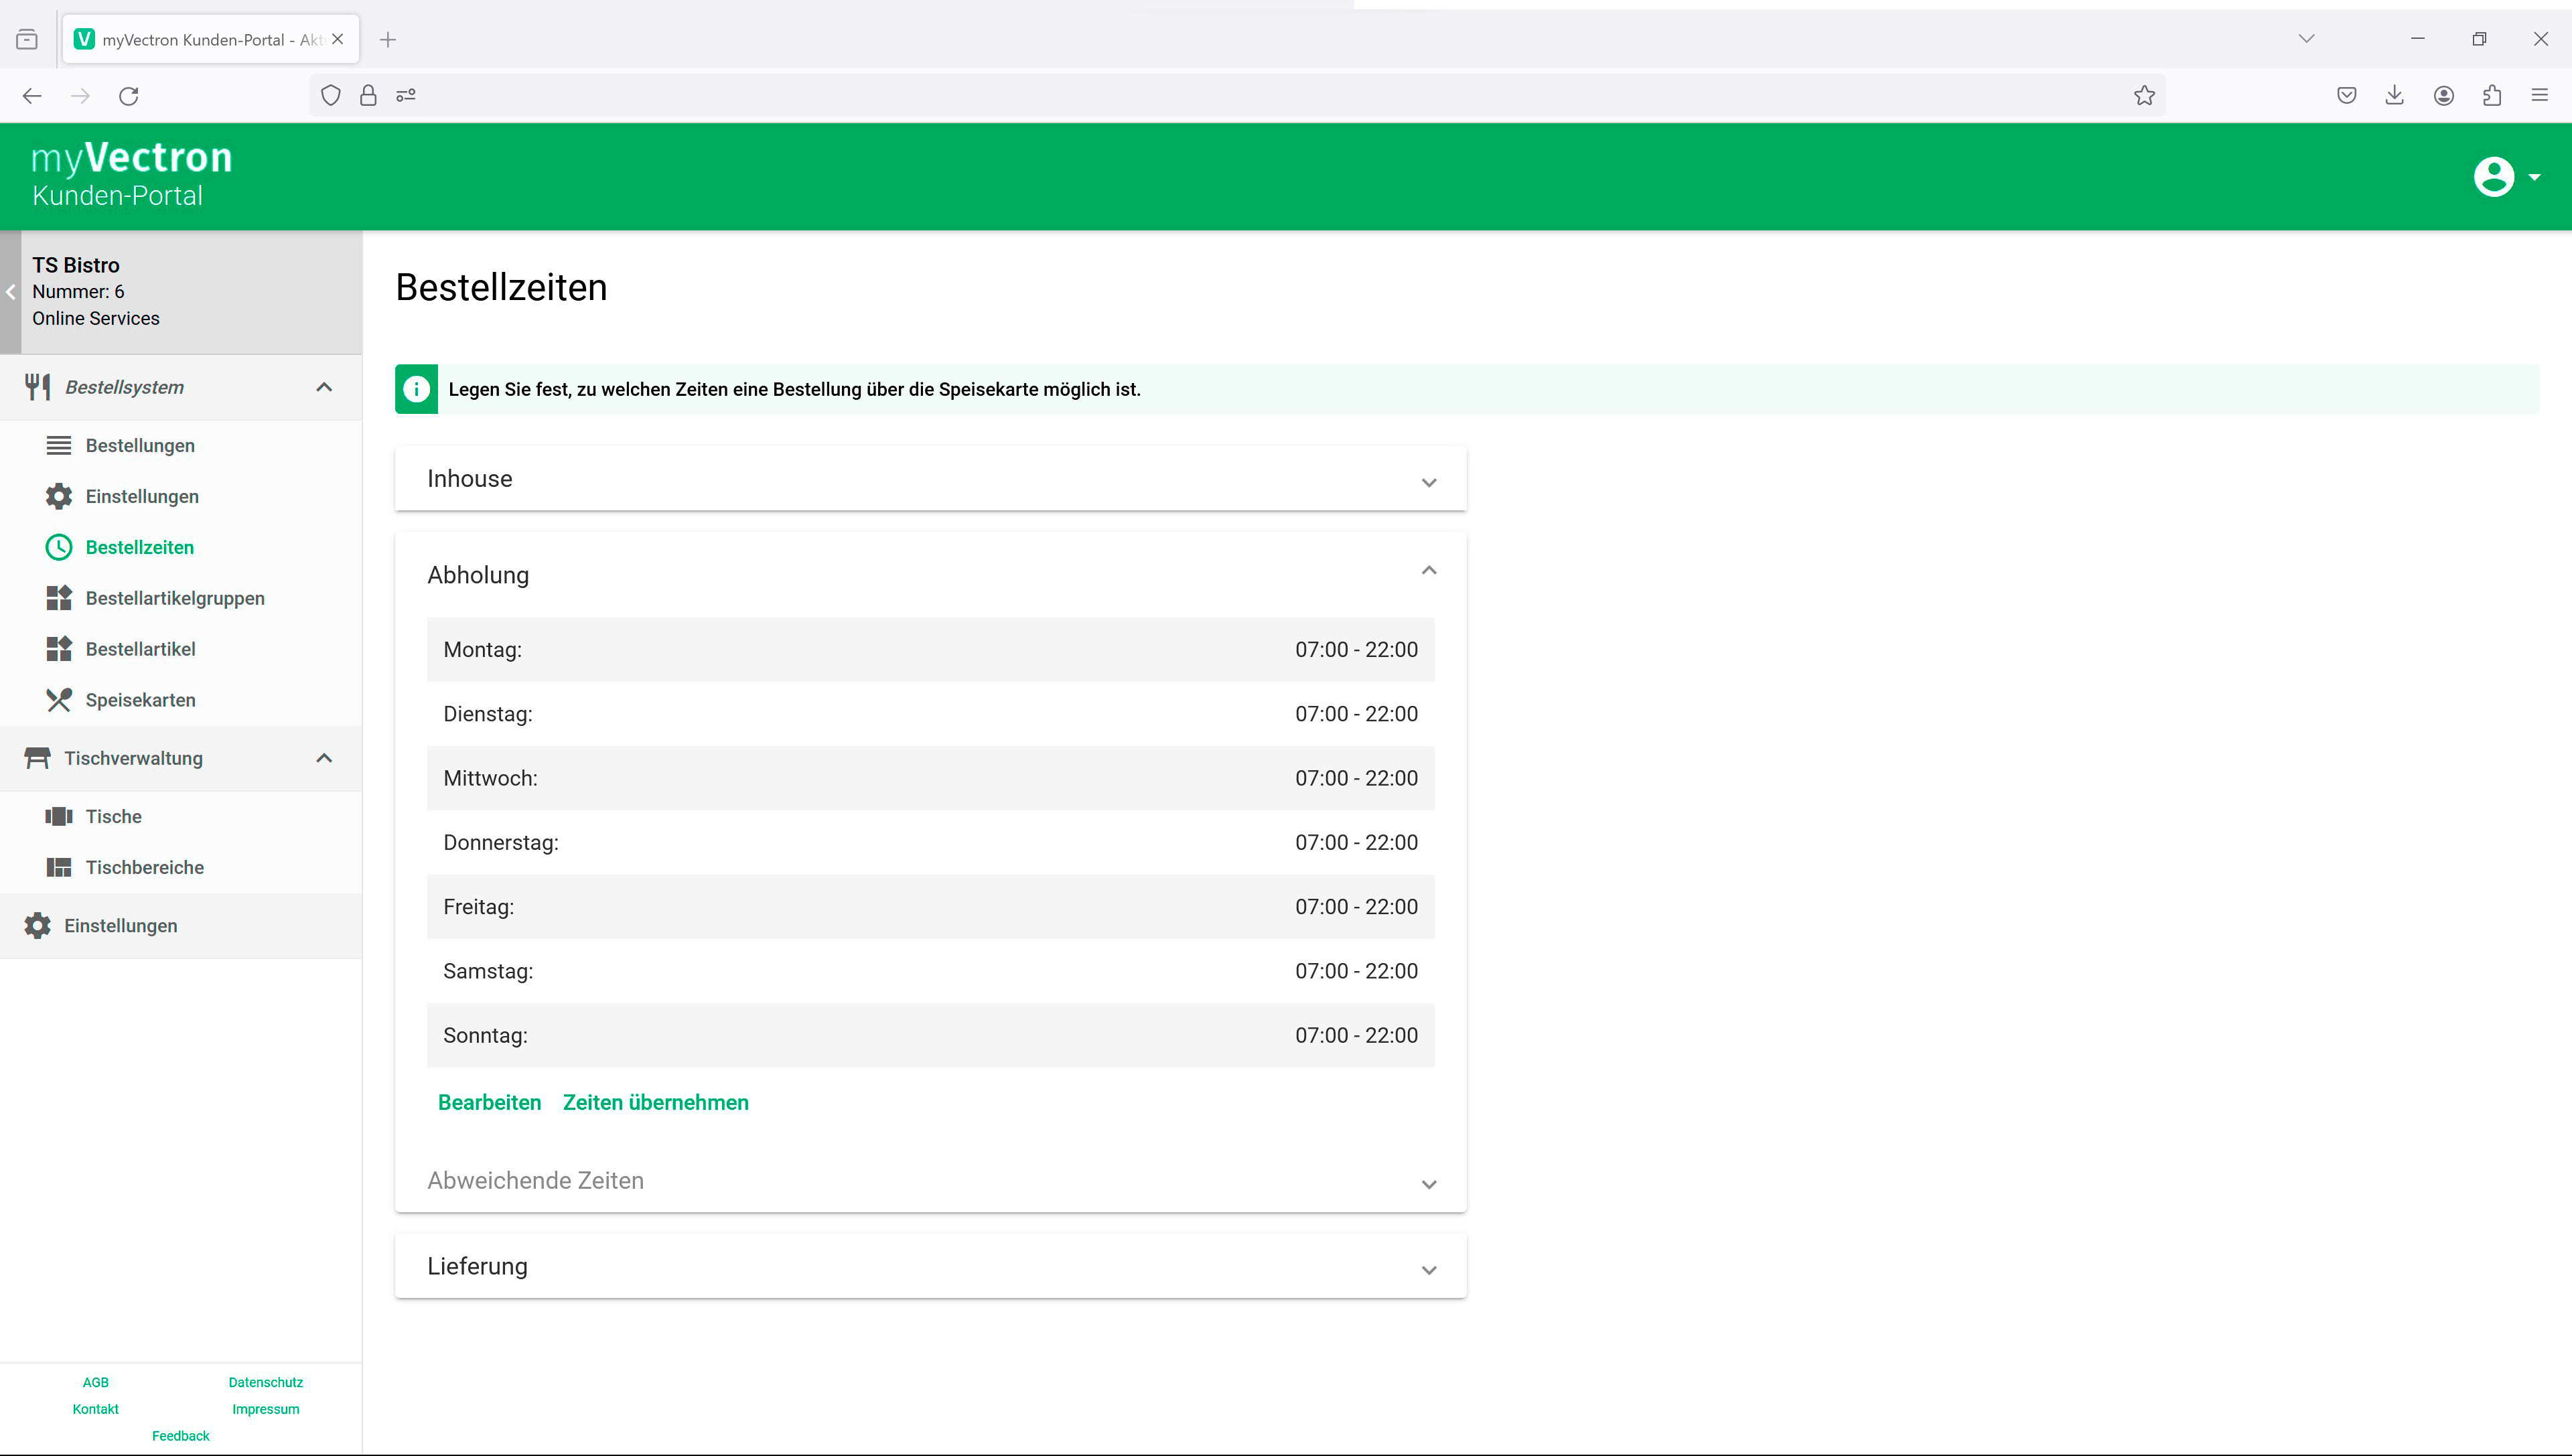The image size is (2572, 1456).
Task: Click the bookmark star in address bar
Action: 2144,96
